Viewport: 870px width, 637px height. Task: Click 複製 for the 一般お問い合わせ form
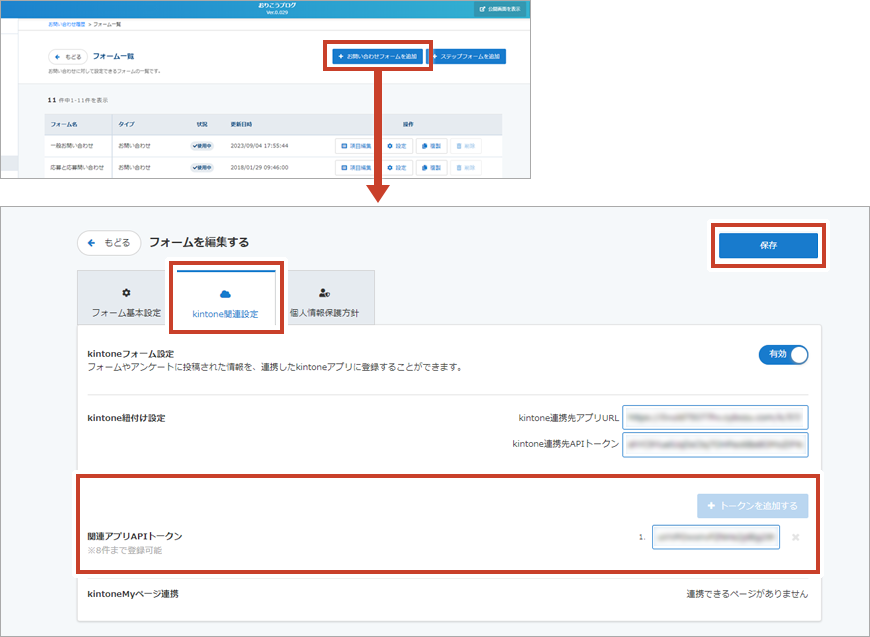click(430, 145)
